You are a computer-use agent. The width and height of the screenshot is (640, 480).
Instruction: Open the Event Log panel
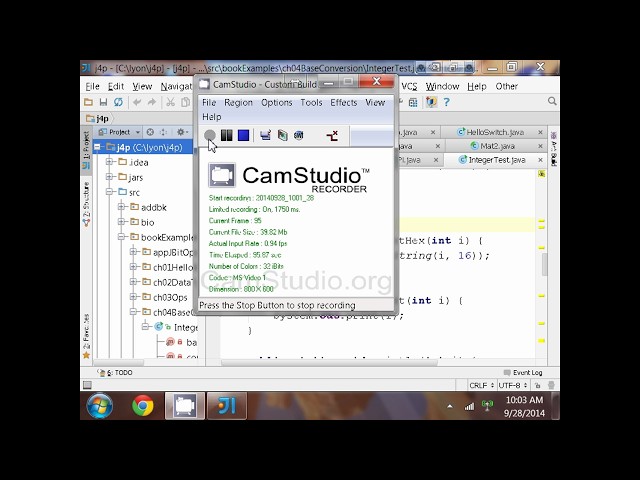click(523, 373)
